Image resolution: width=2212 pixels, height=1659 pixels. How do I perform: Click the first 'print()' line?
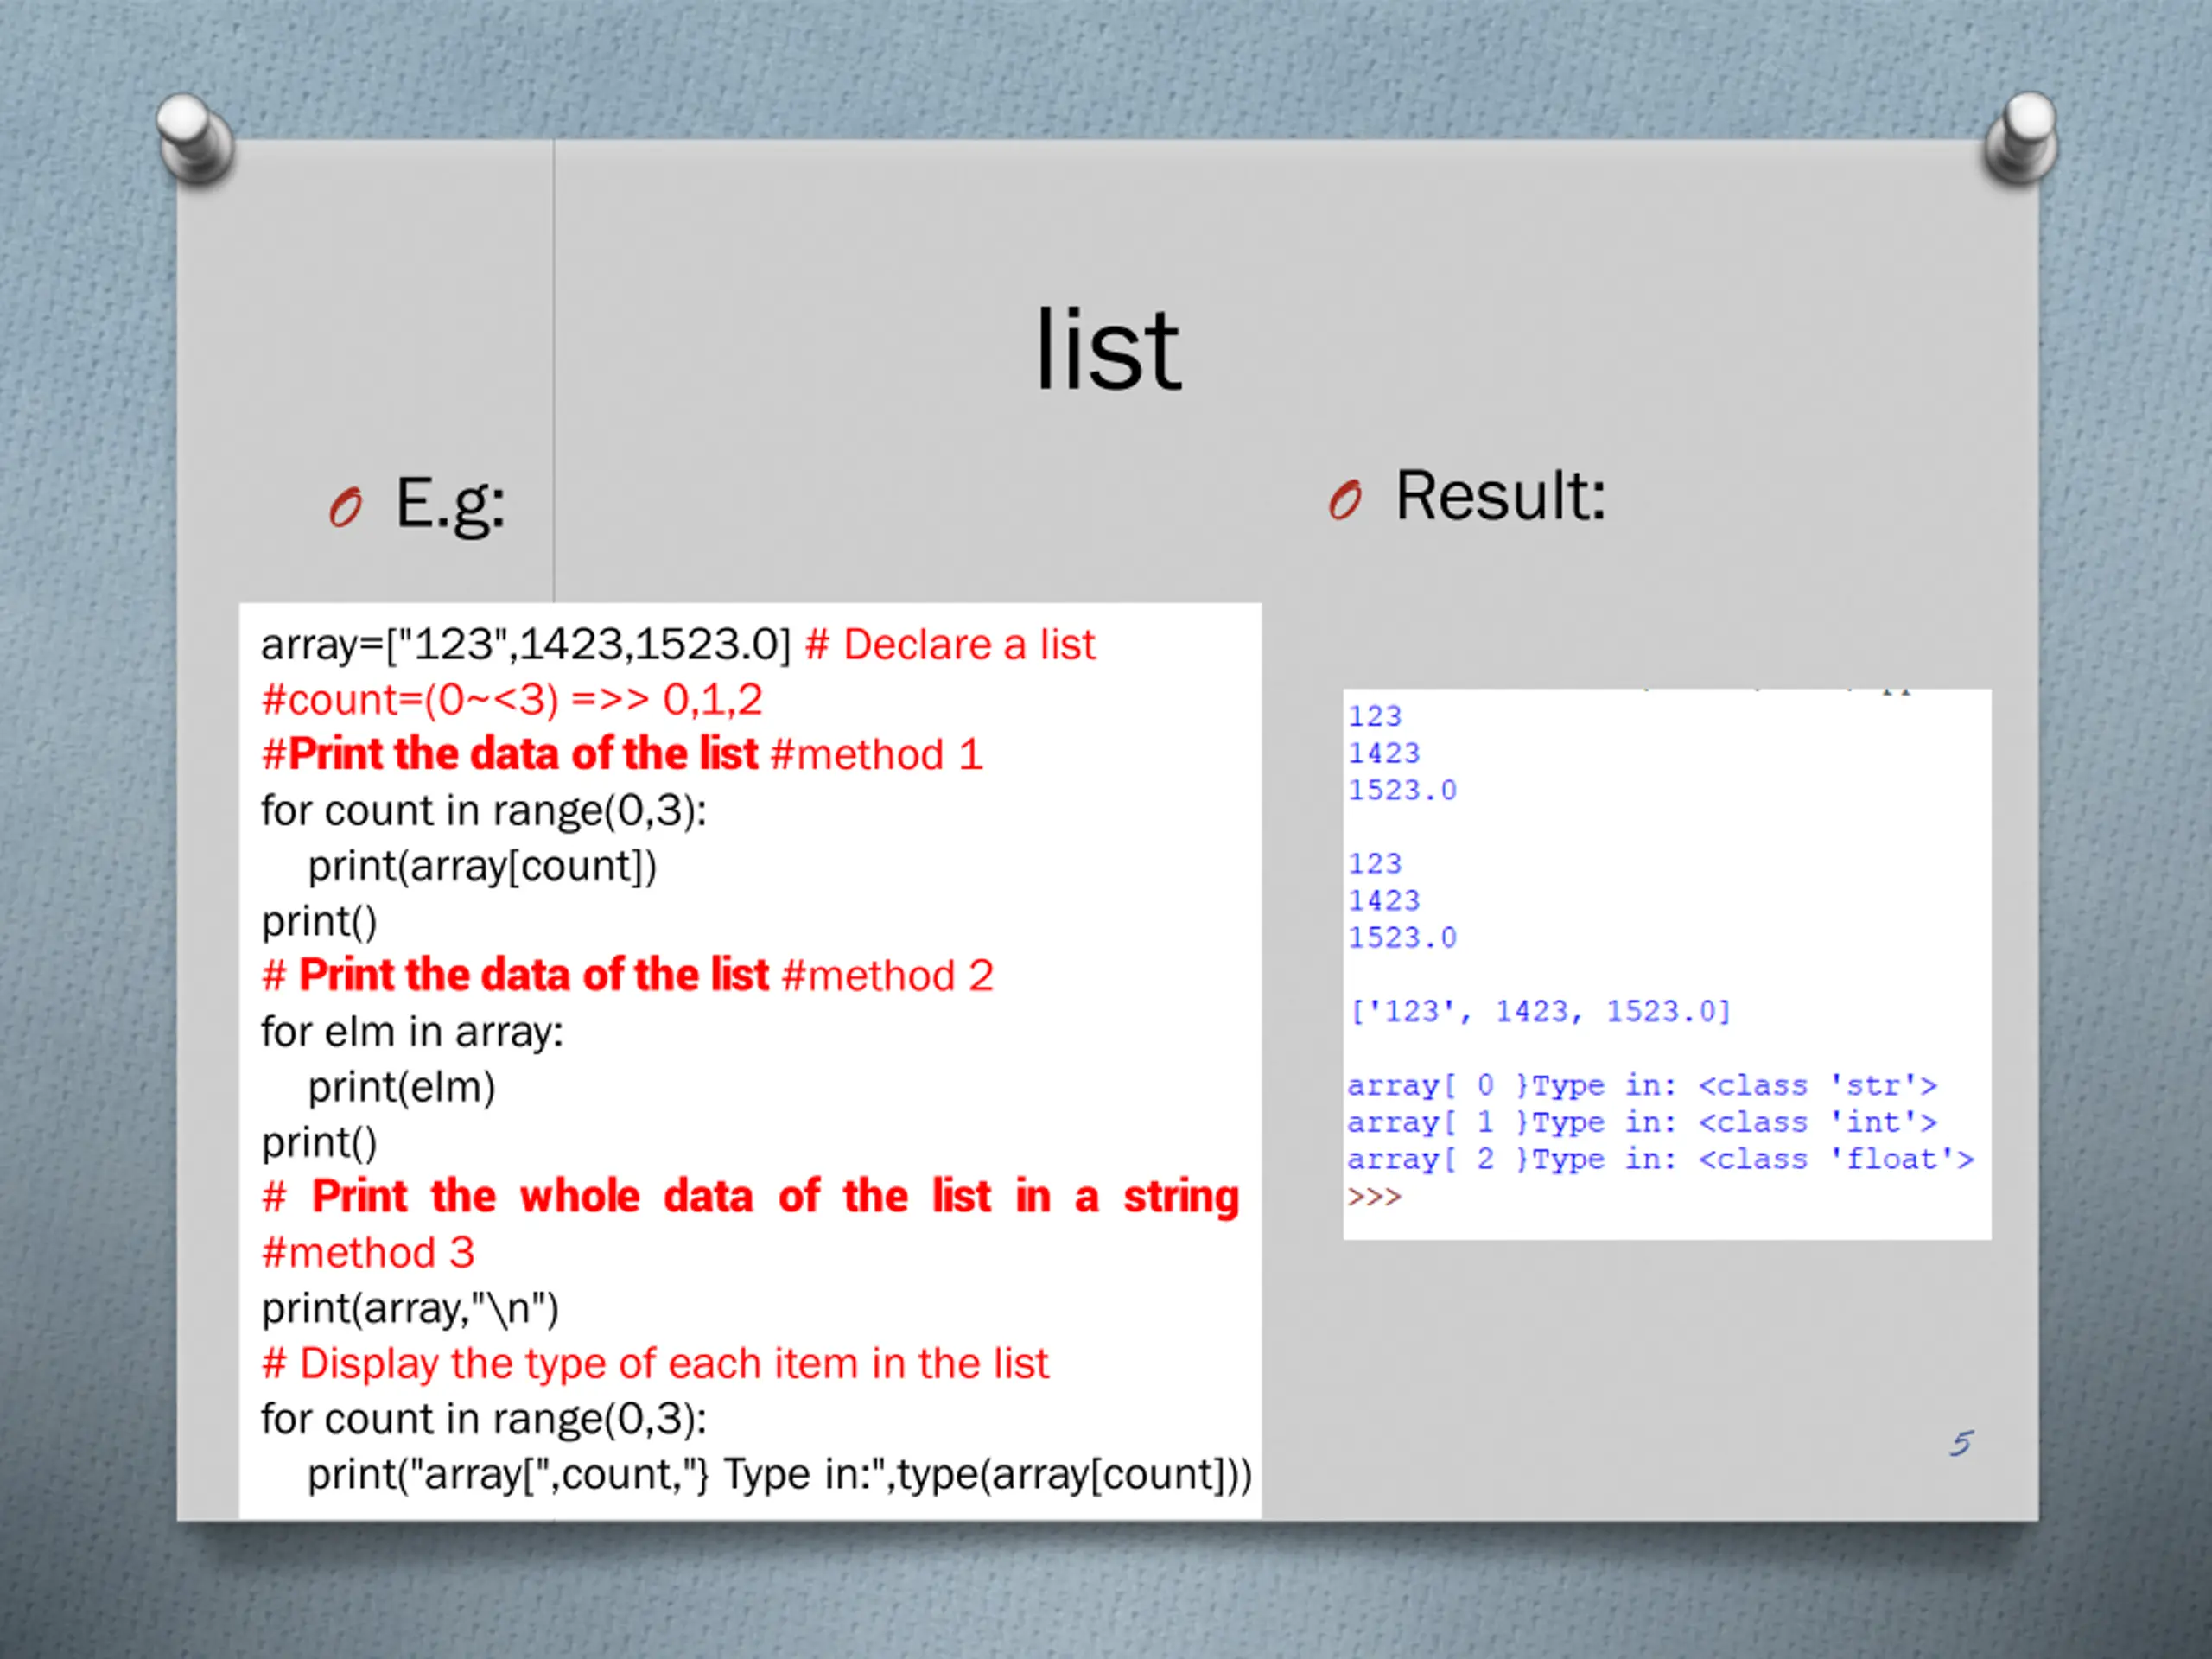click(x=319, y=921)
